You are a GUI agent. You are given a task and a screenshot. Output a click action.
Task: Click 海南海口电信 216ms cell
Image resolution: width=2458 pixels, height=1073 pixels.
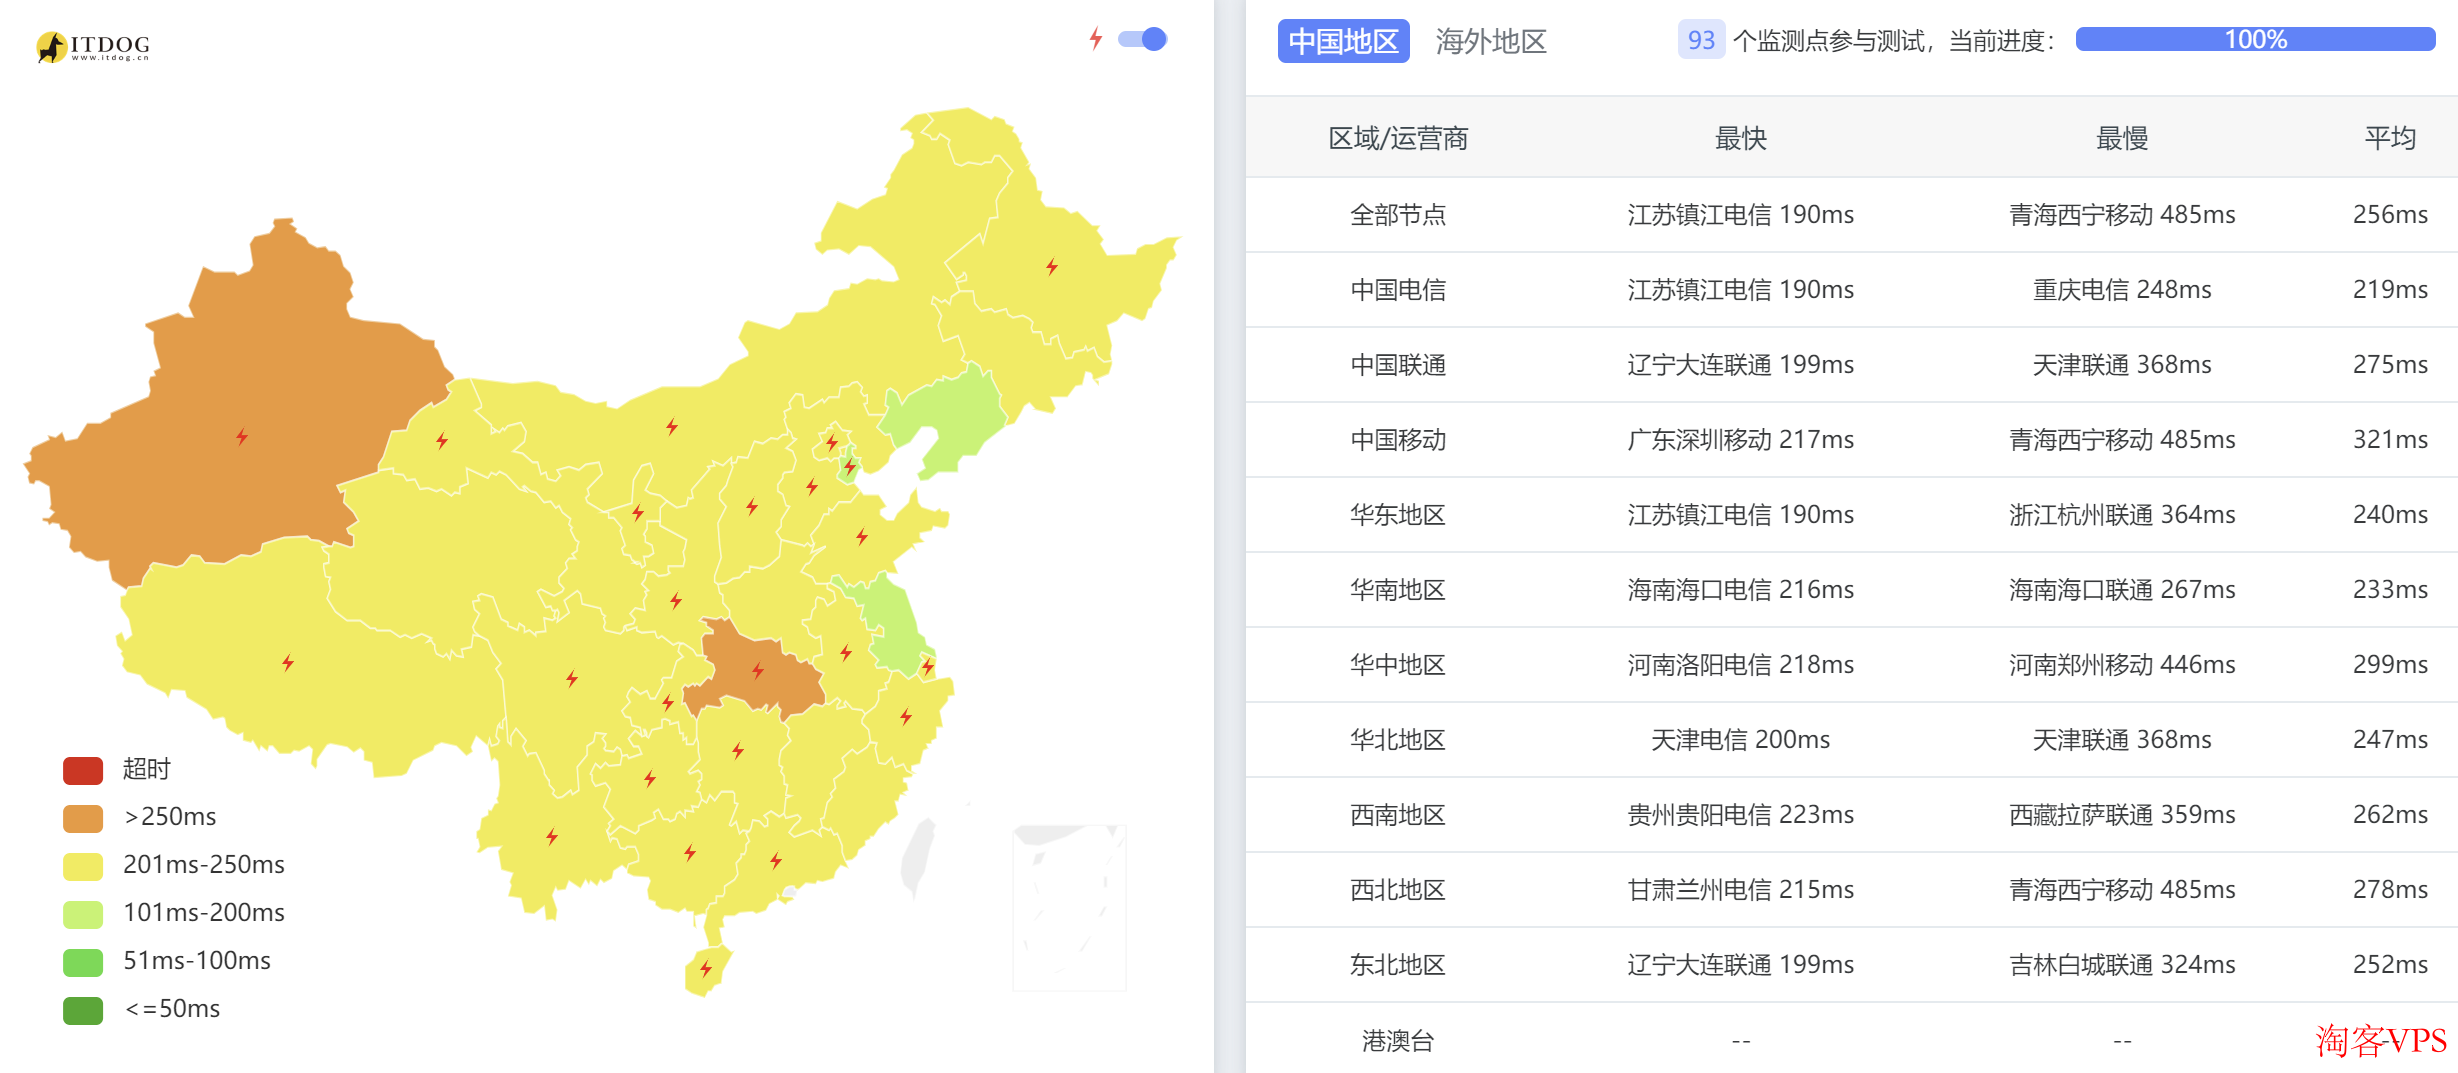pyautogui.click(x=1741, y=589)
